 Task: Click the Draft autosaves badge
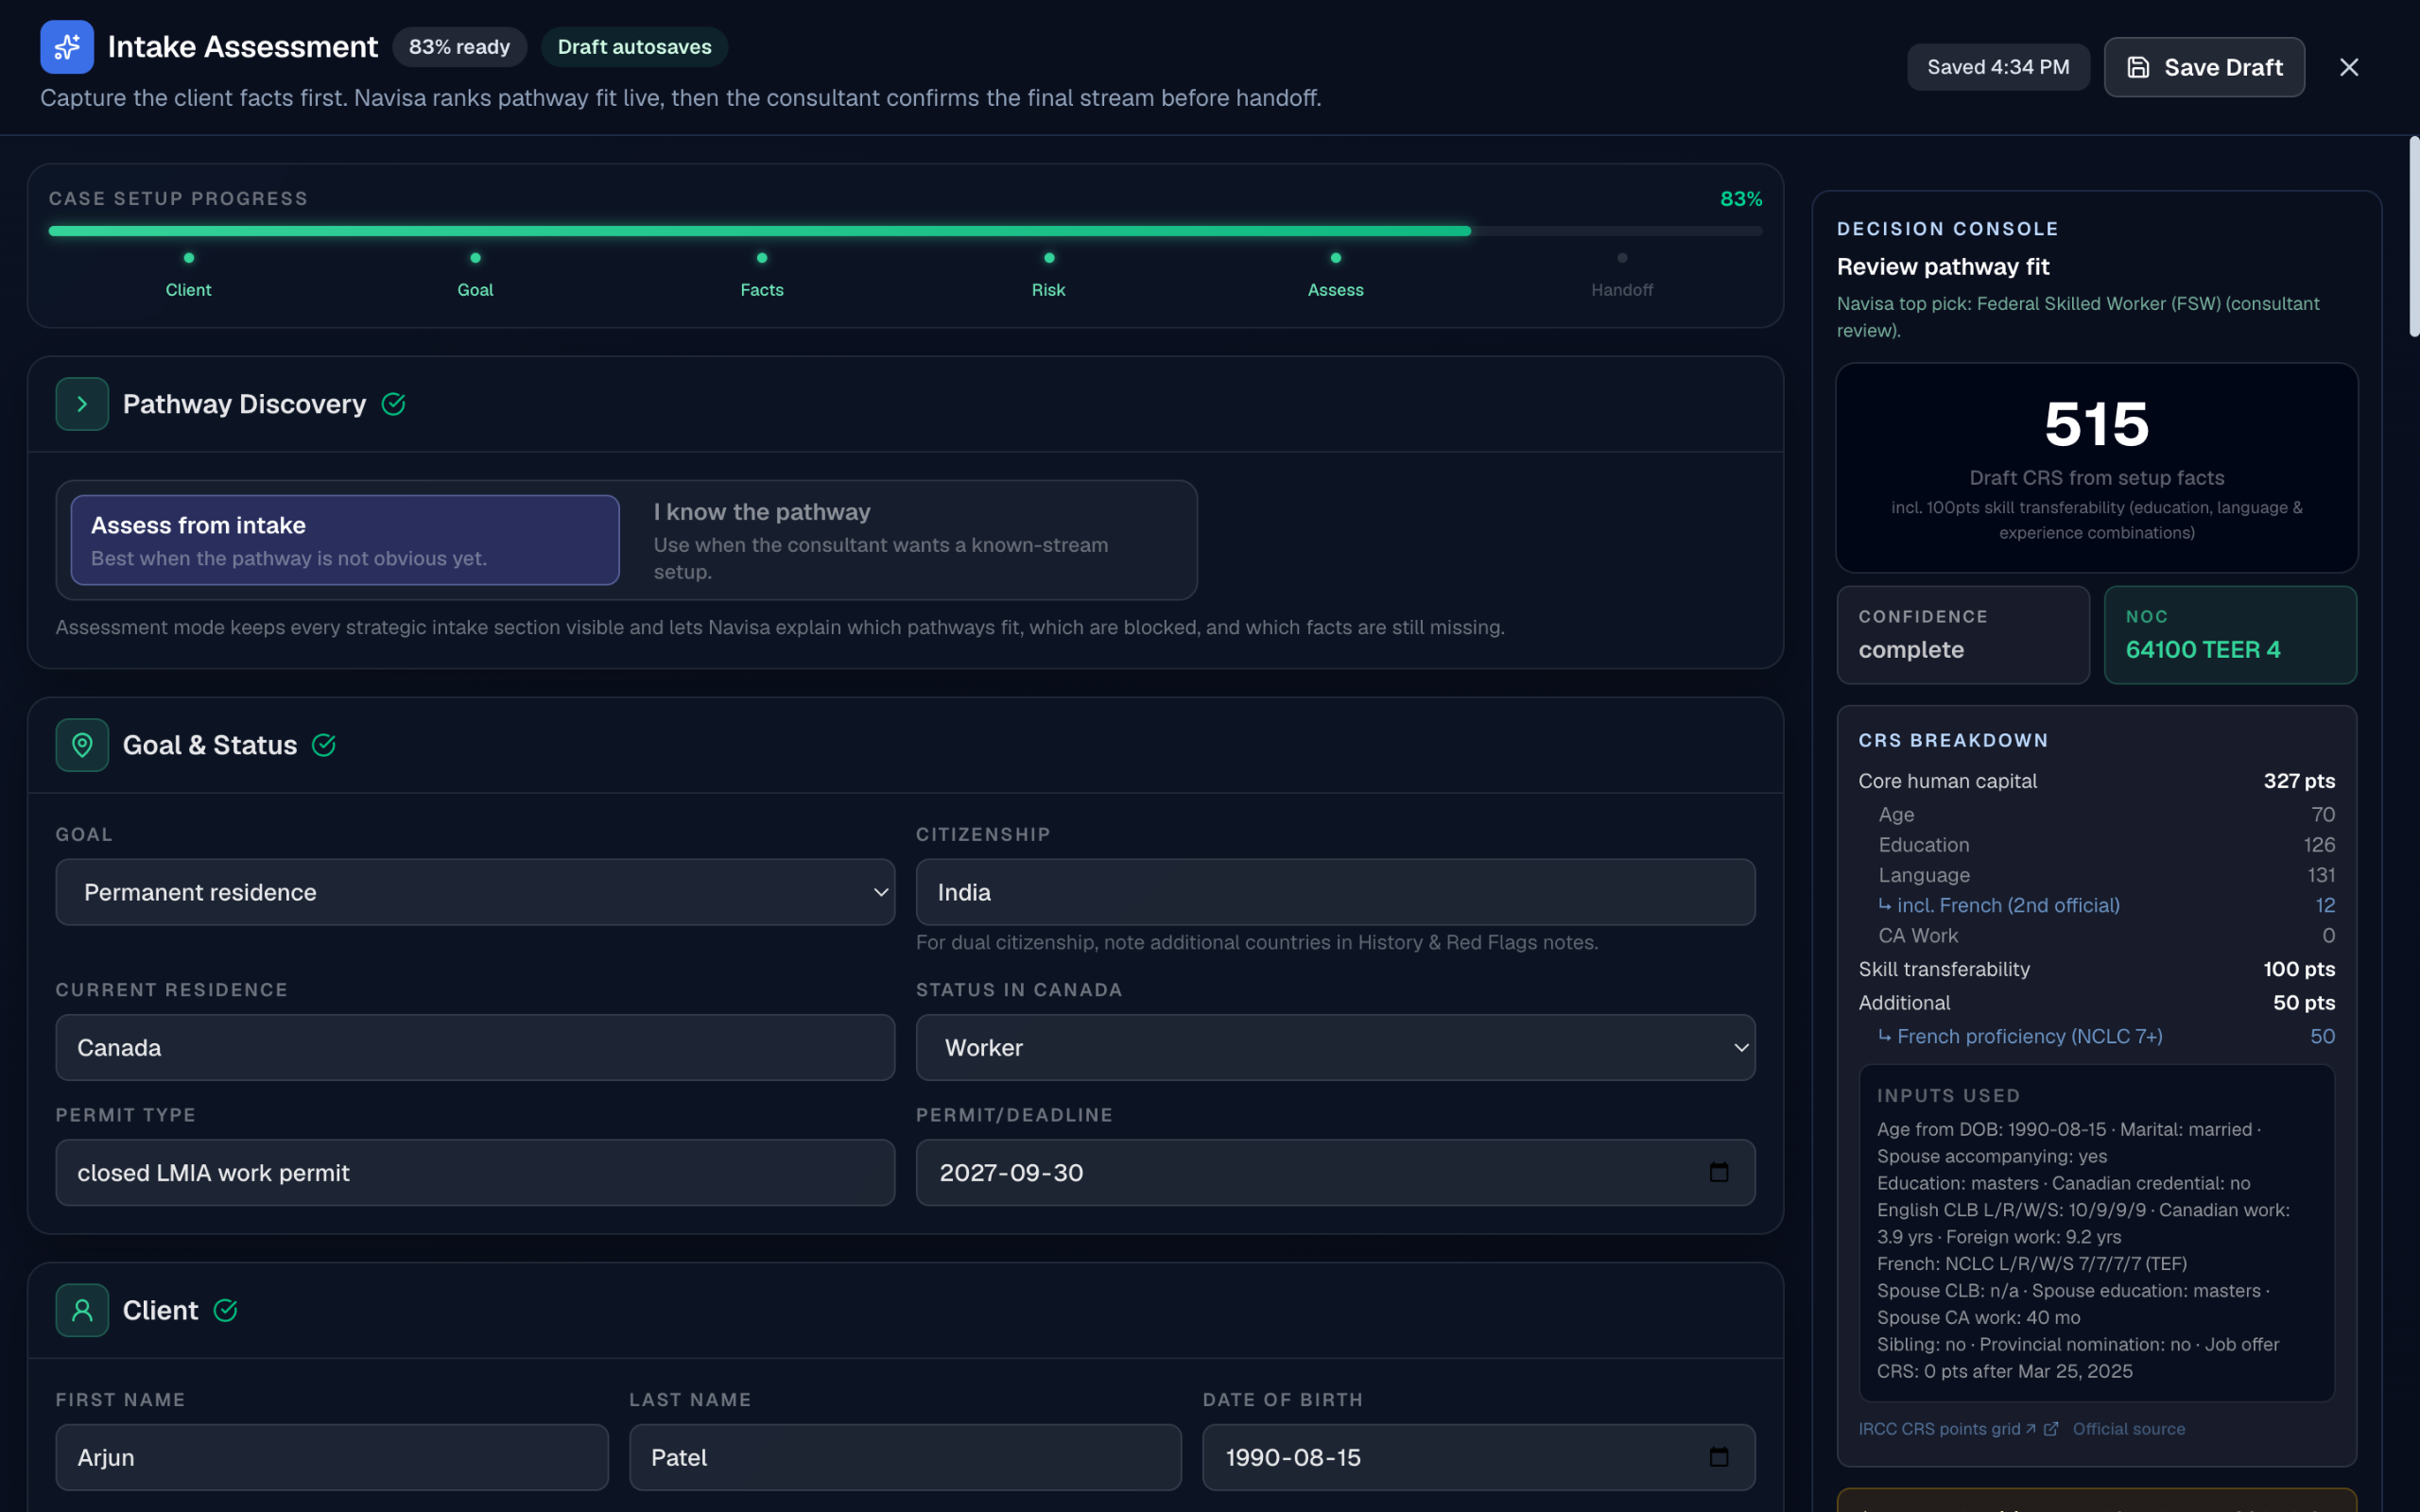634,47
